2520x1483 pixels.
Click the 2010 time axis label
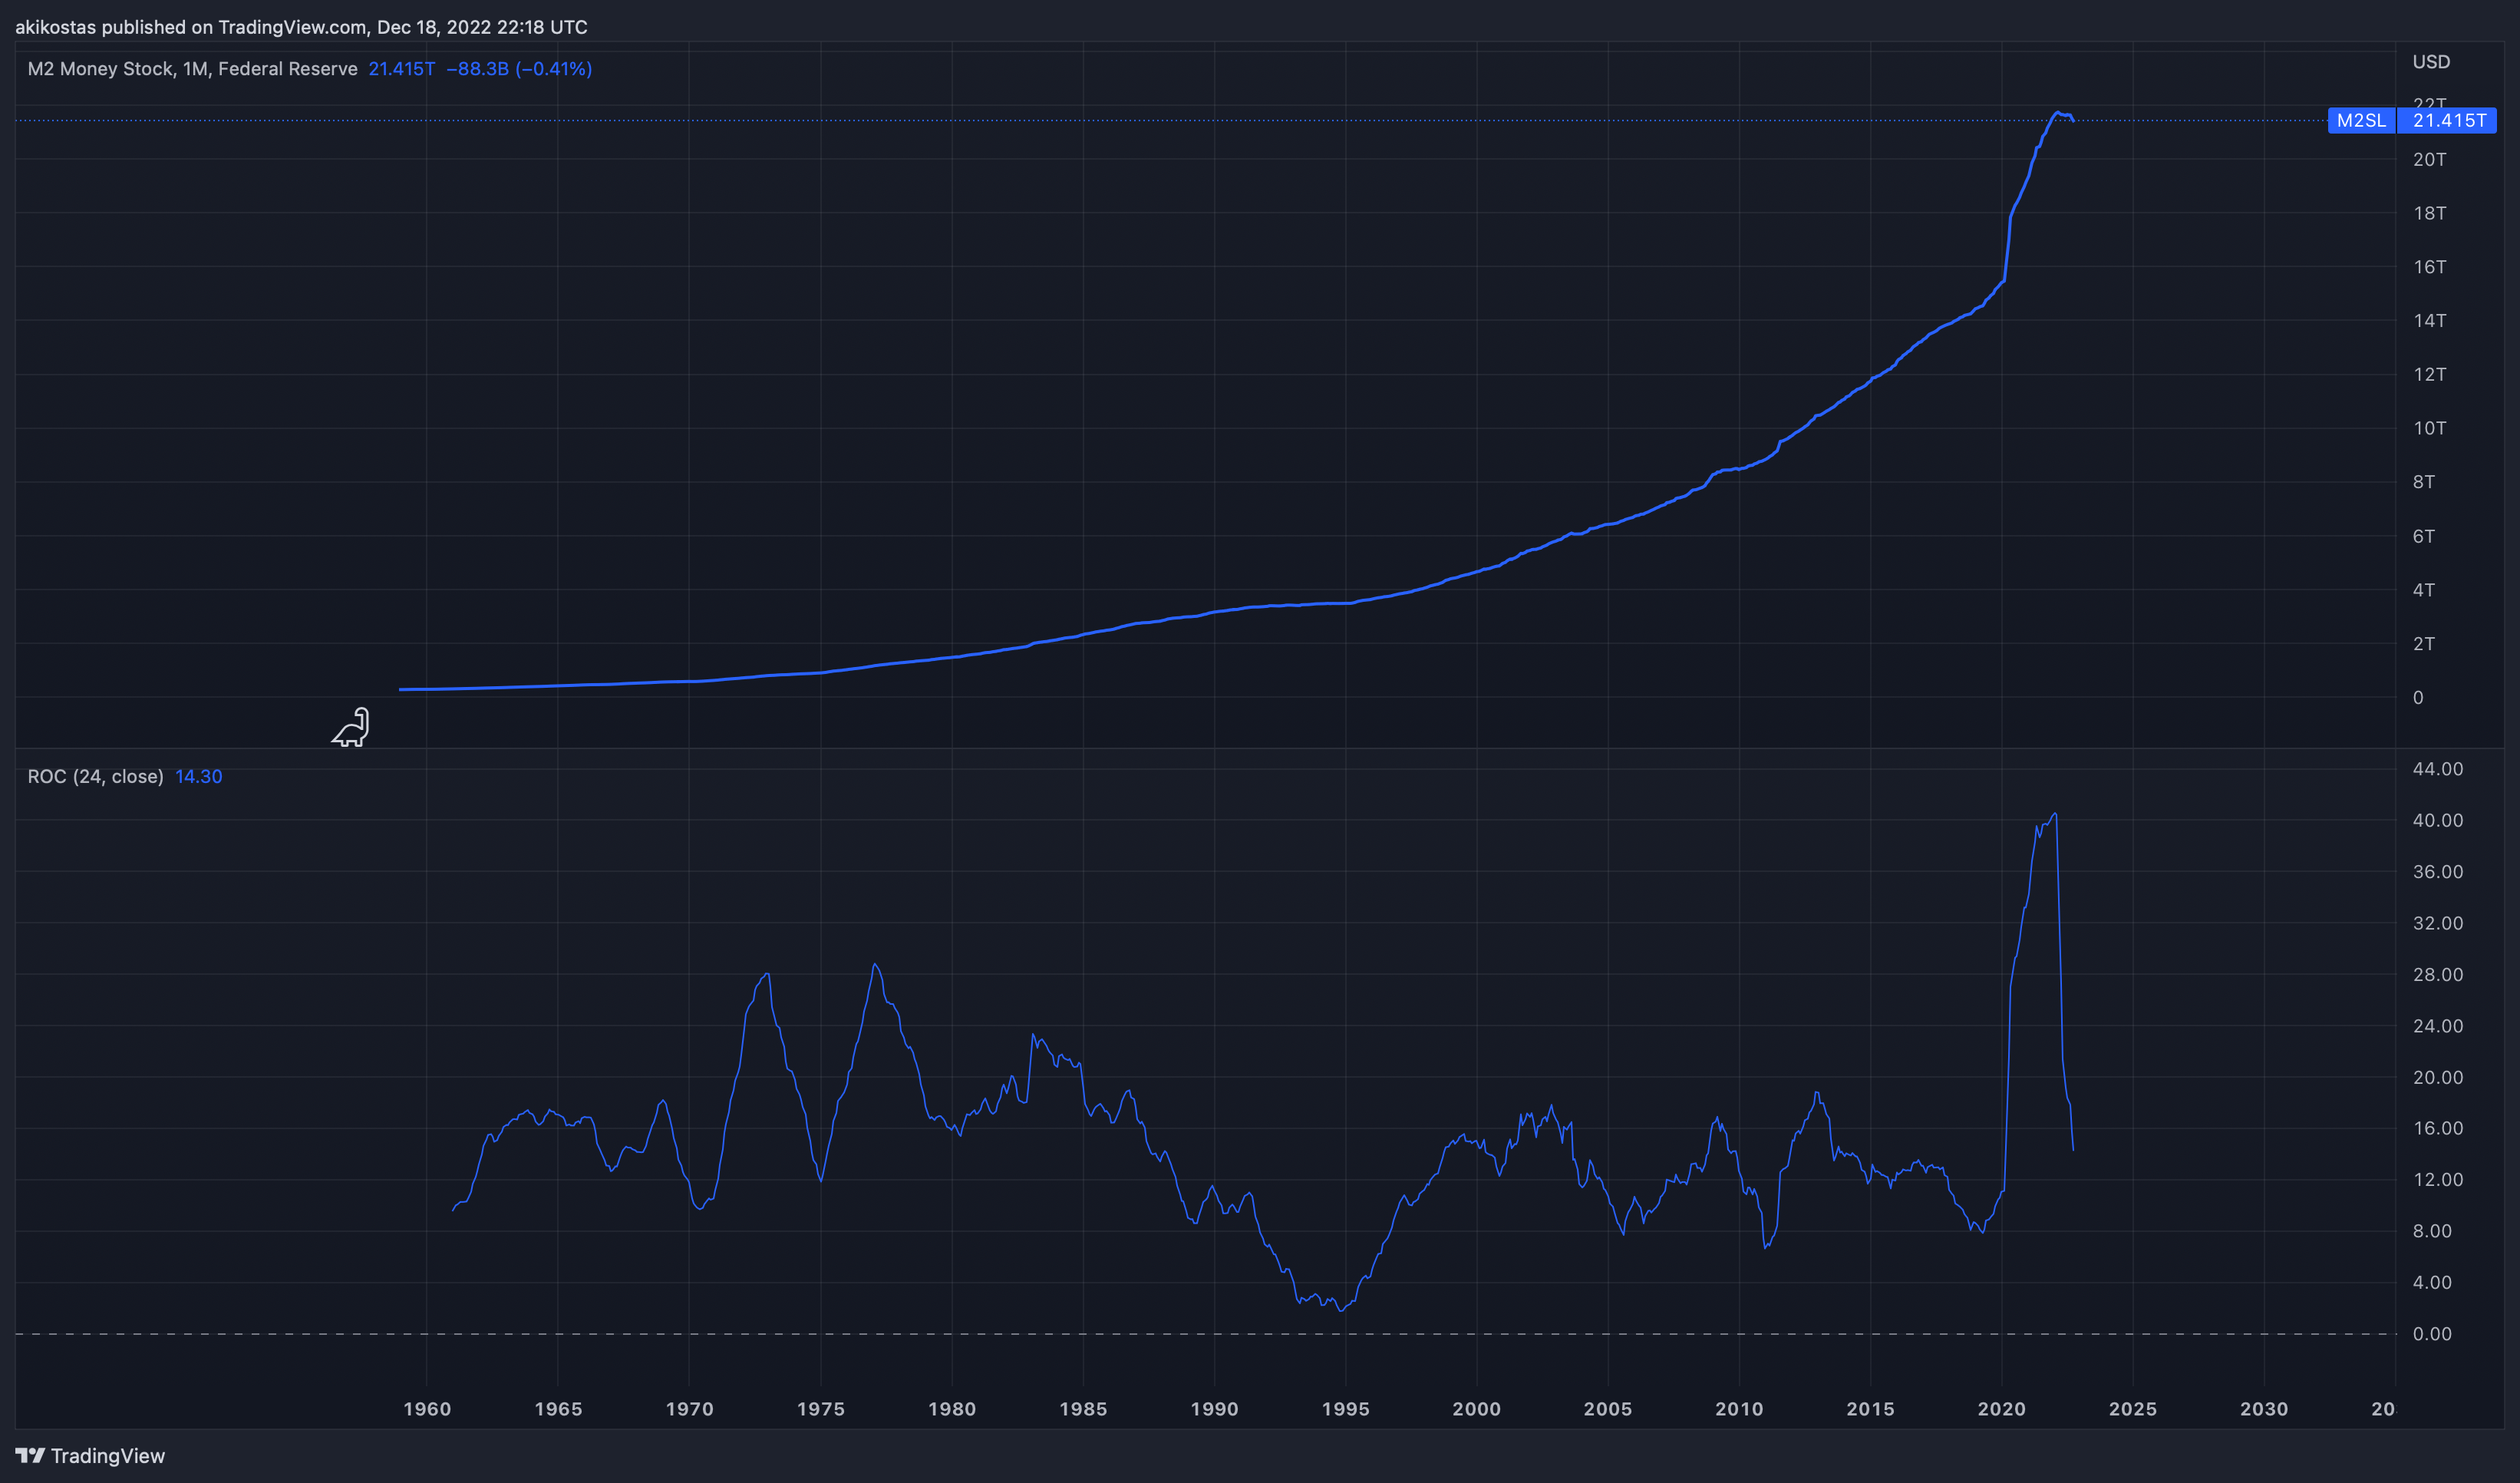coord(1739,1409)
